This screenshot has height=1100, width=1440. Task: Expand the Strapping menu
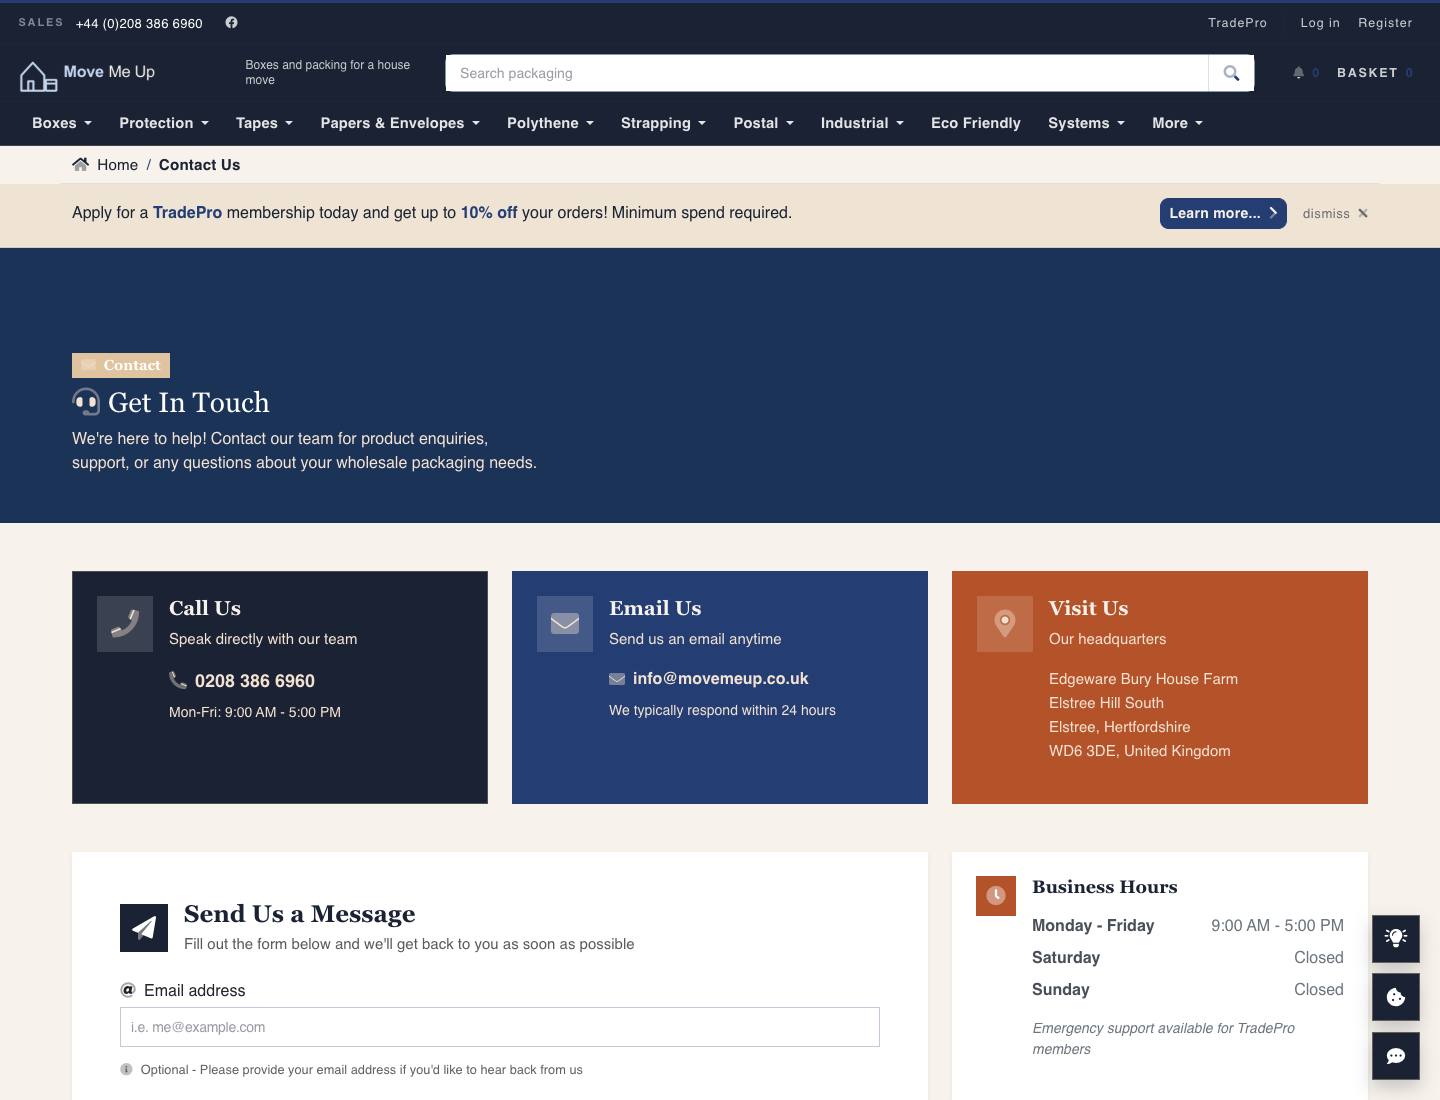(663, 123)
